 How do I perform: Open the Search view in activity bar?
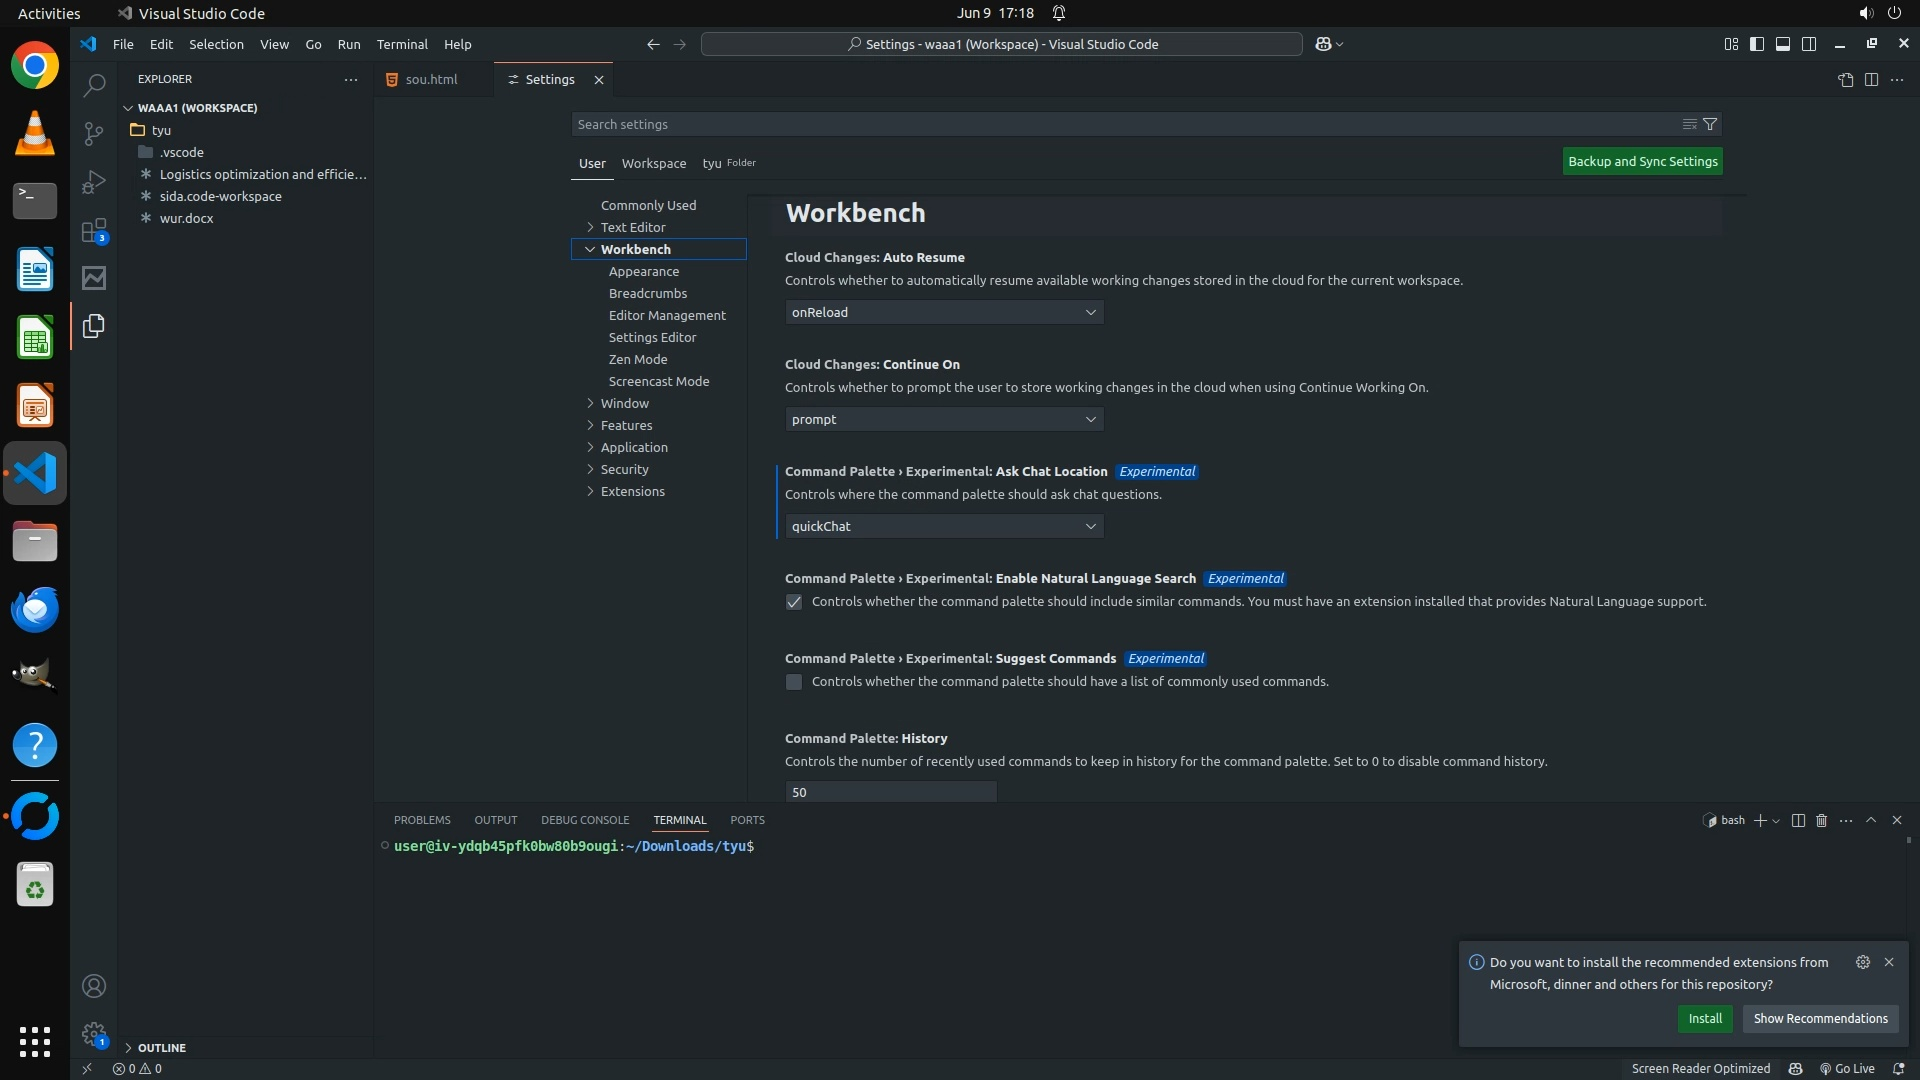tap(94, 86)
